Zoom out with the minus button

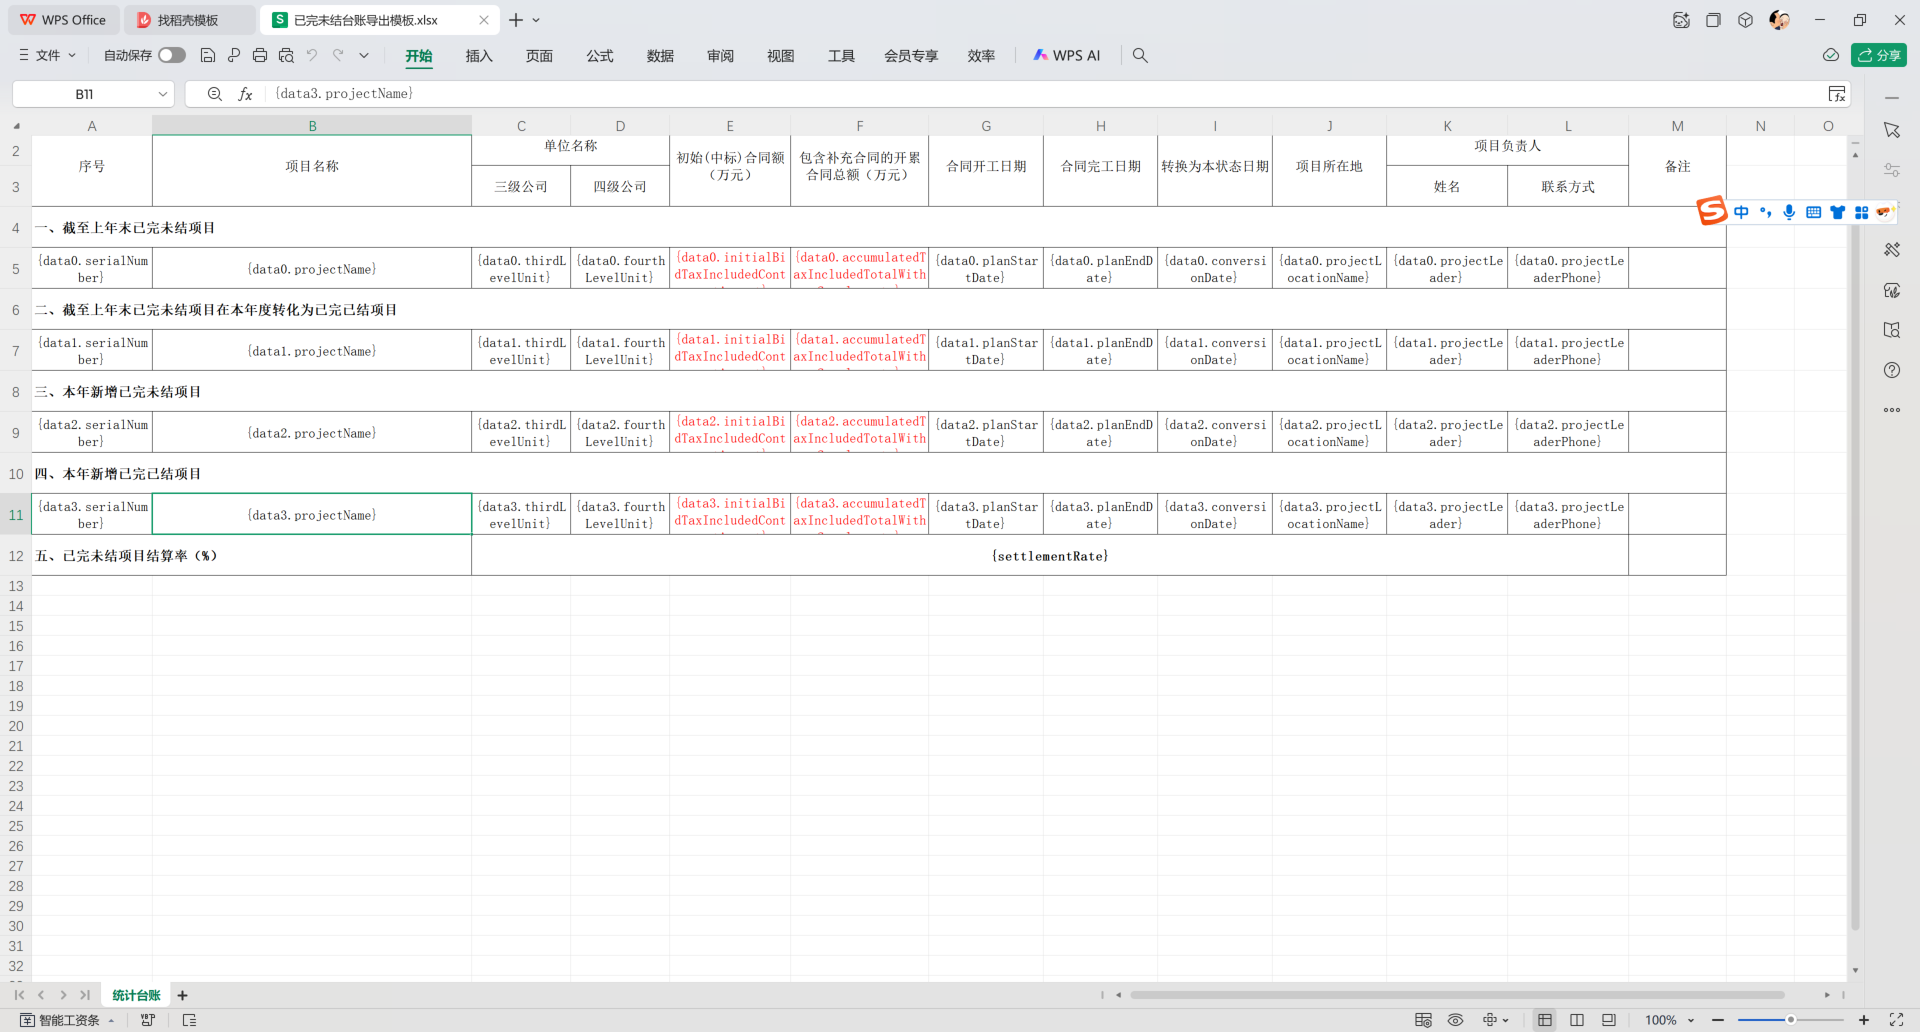coord(1718,1020)
